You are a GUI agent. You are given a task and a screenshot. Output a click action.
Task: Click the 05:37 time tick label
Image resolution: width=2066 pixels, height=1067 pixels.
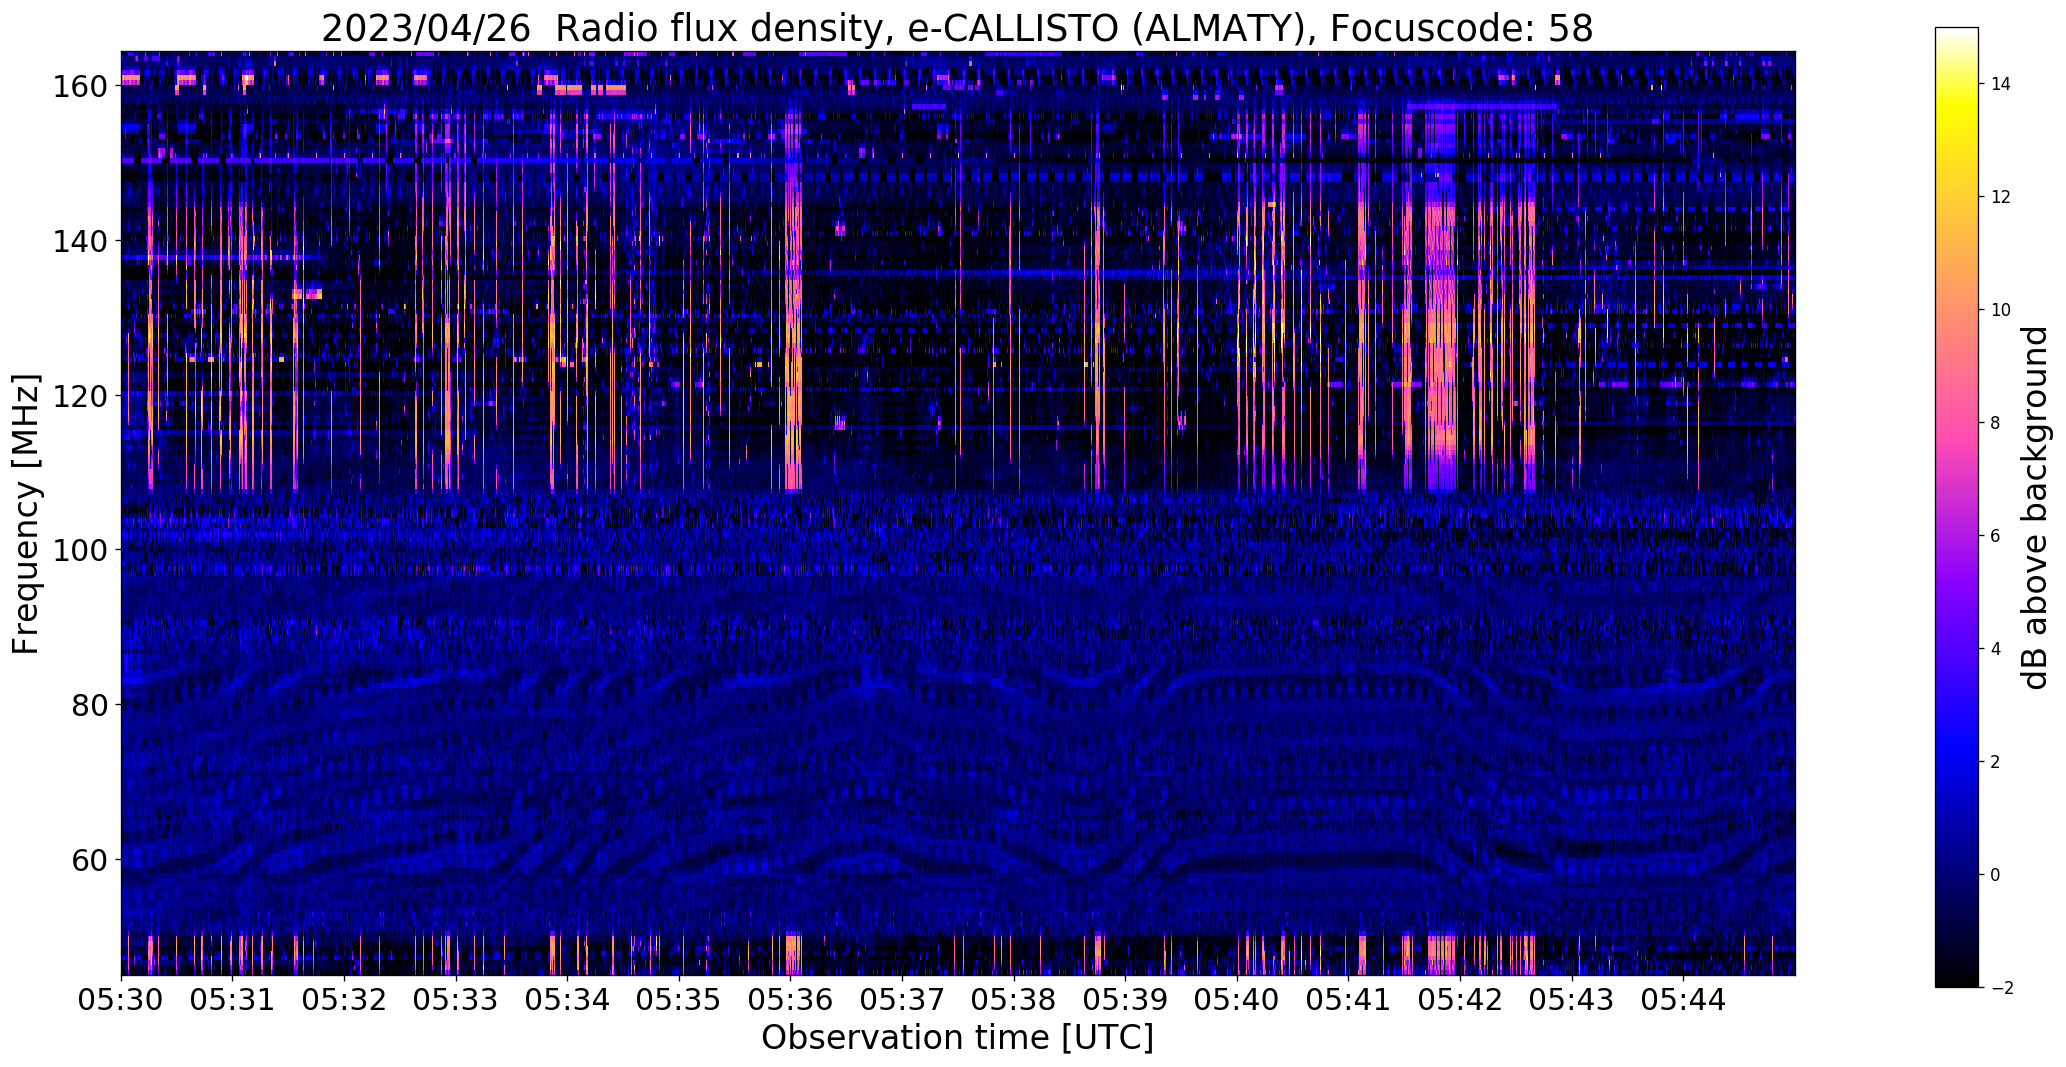(x=903, y=1000)
